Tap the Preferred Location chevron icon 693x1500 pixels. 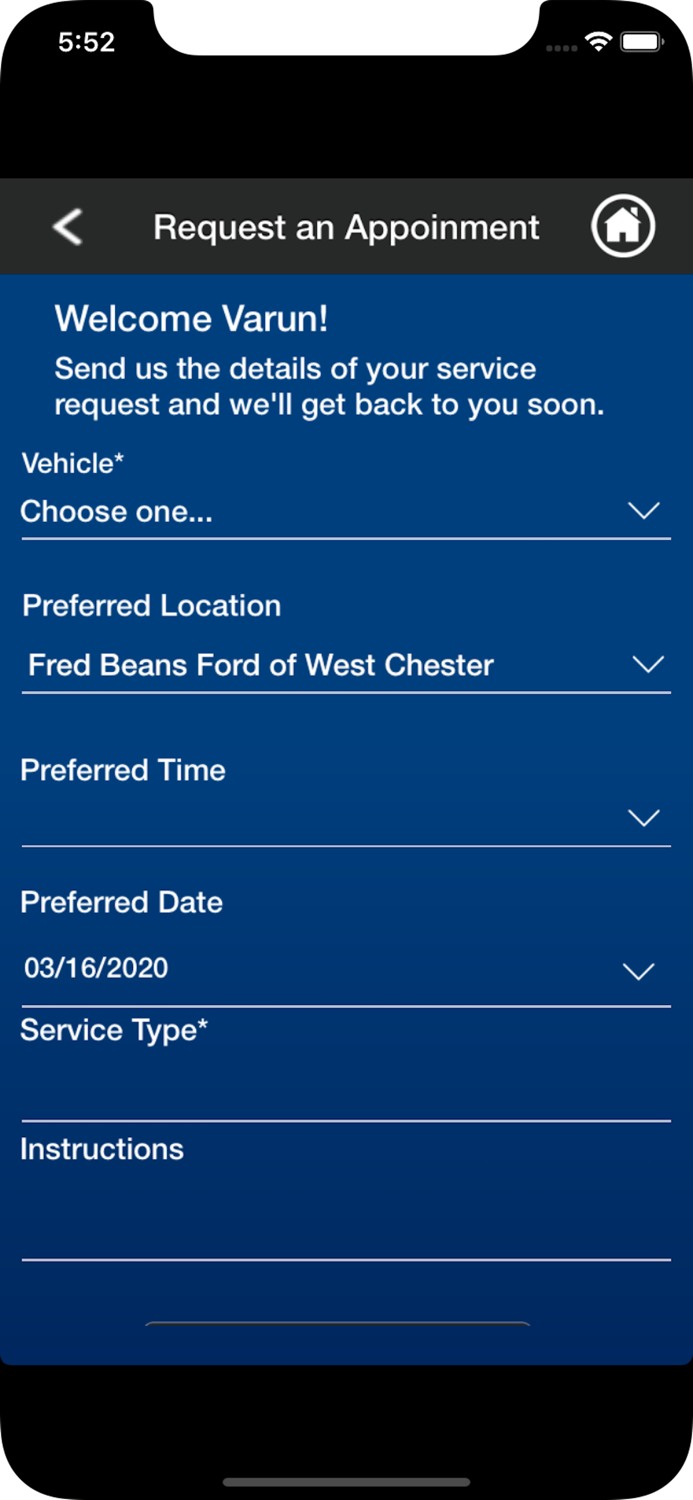(648, 664)
